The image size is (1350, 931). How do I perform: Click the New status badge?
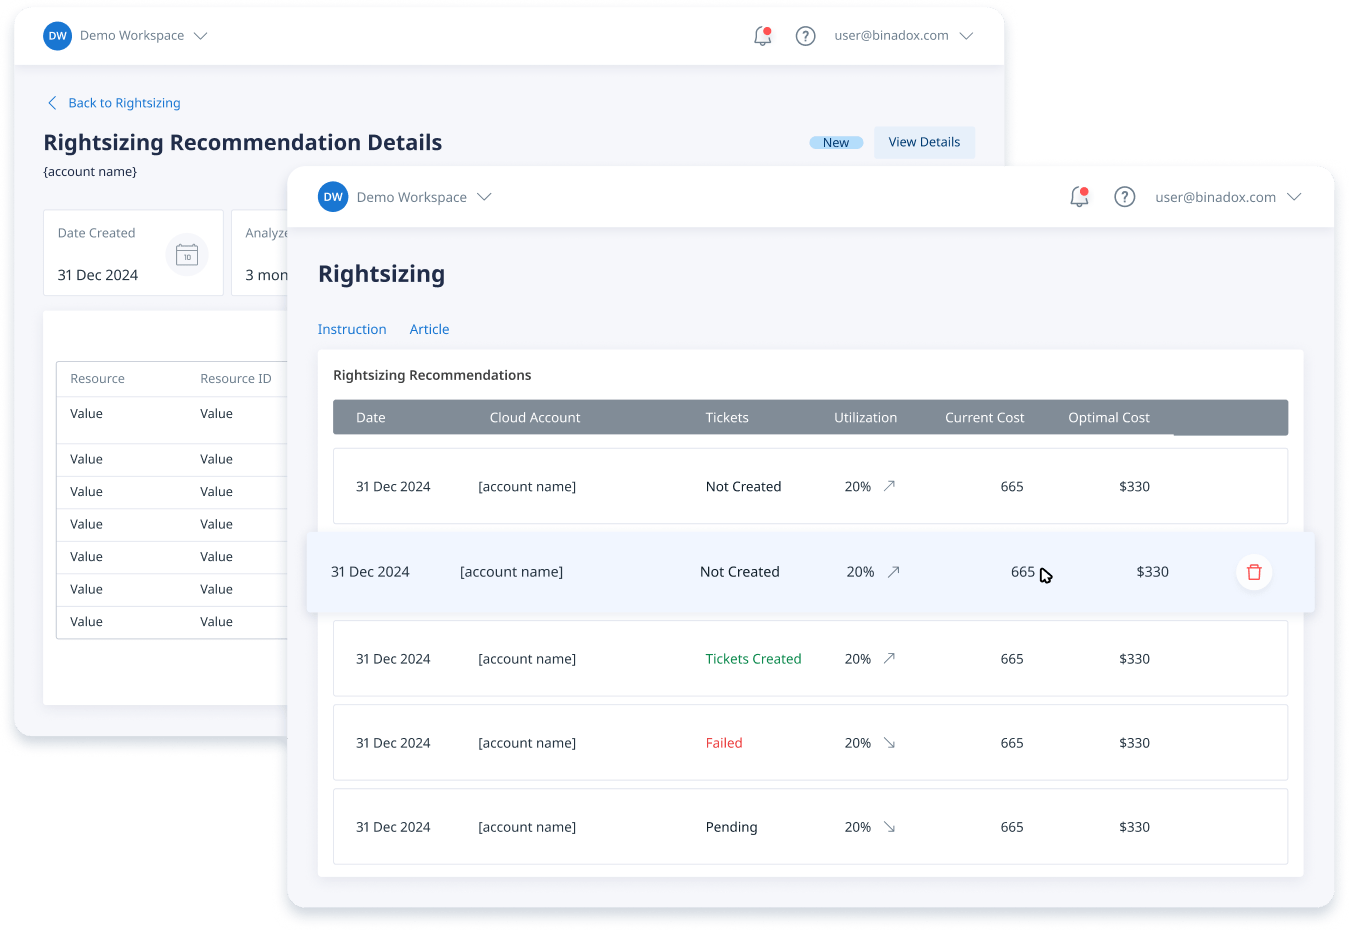836,143
